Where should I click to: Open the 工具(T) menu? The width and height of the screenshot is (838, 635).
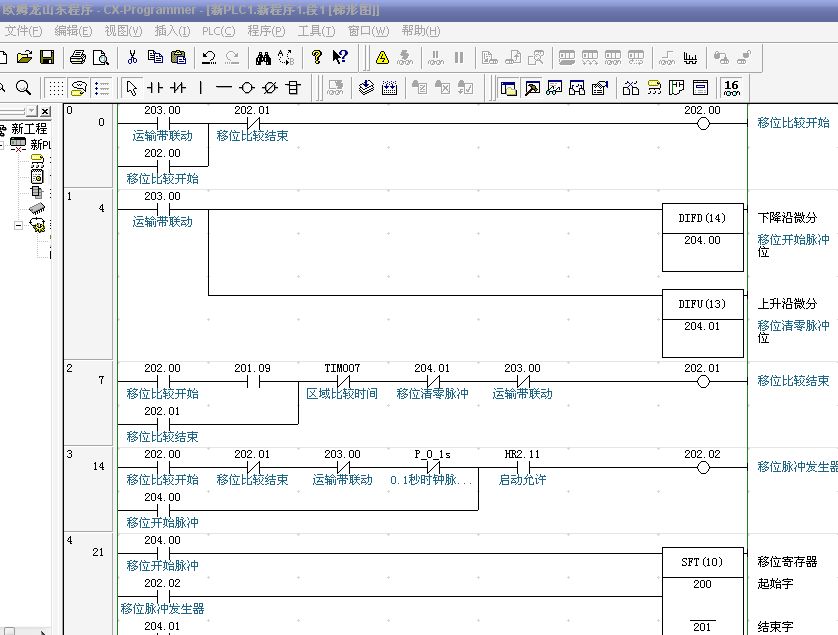(316, 31)
